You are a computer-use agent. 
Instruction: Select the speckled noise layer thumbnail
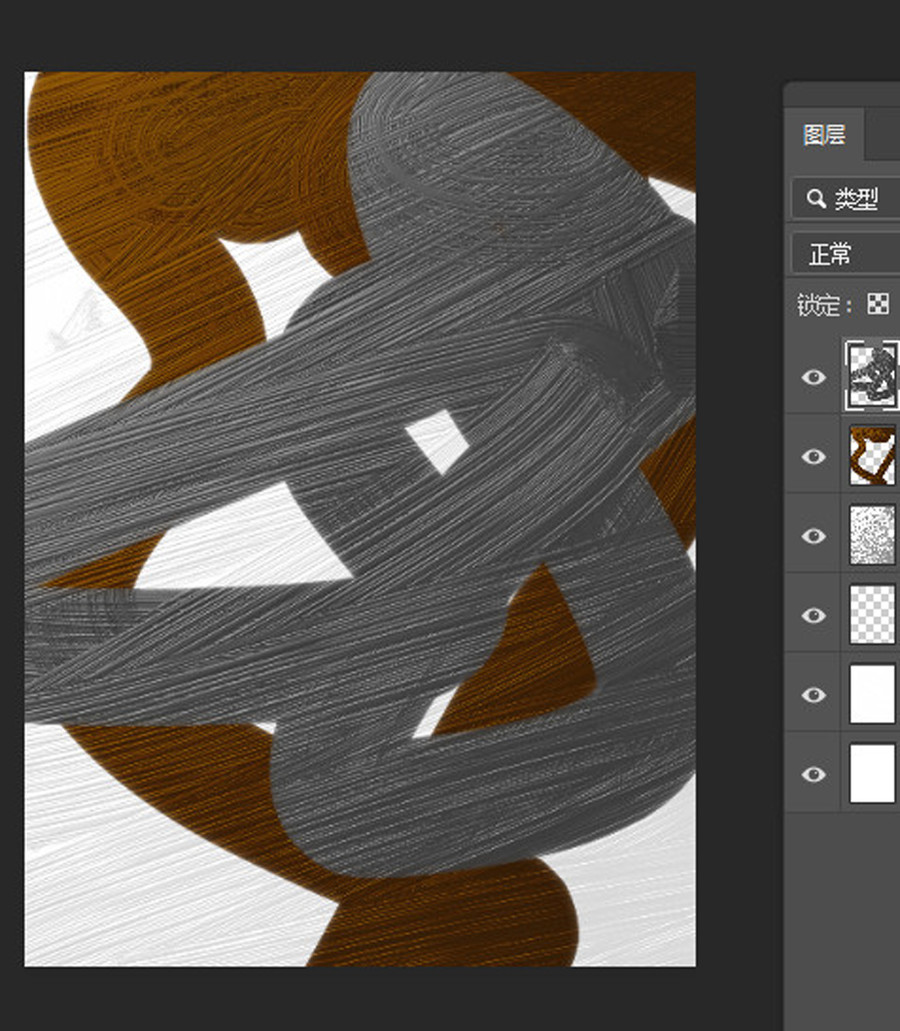(872, 535)
